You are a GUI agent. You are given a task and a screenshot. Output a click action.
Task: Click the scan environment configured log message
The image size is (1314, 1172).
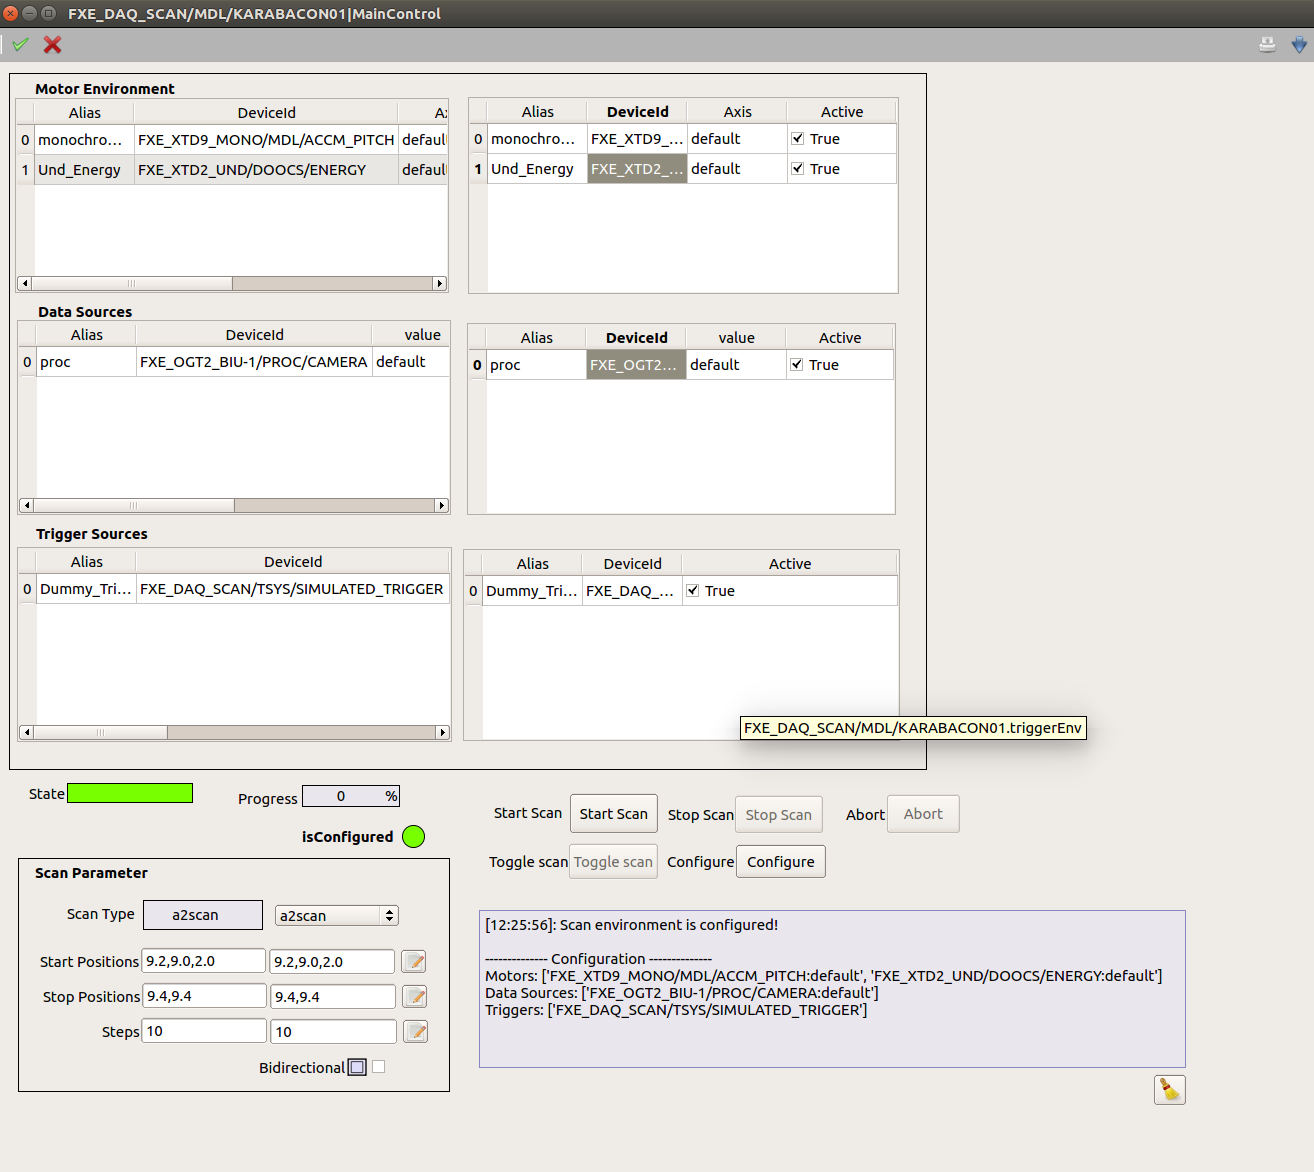pos(631,925)
